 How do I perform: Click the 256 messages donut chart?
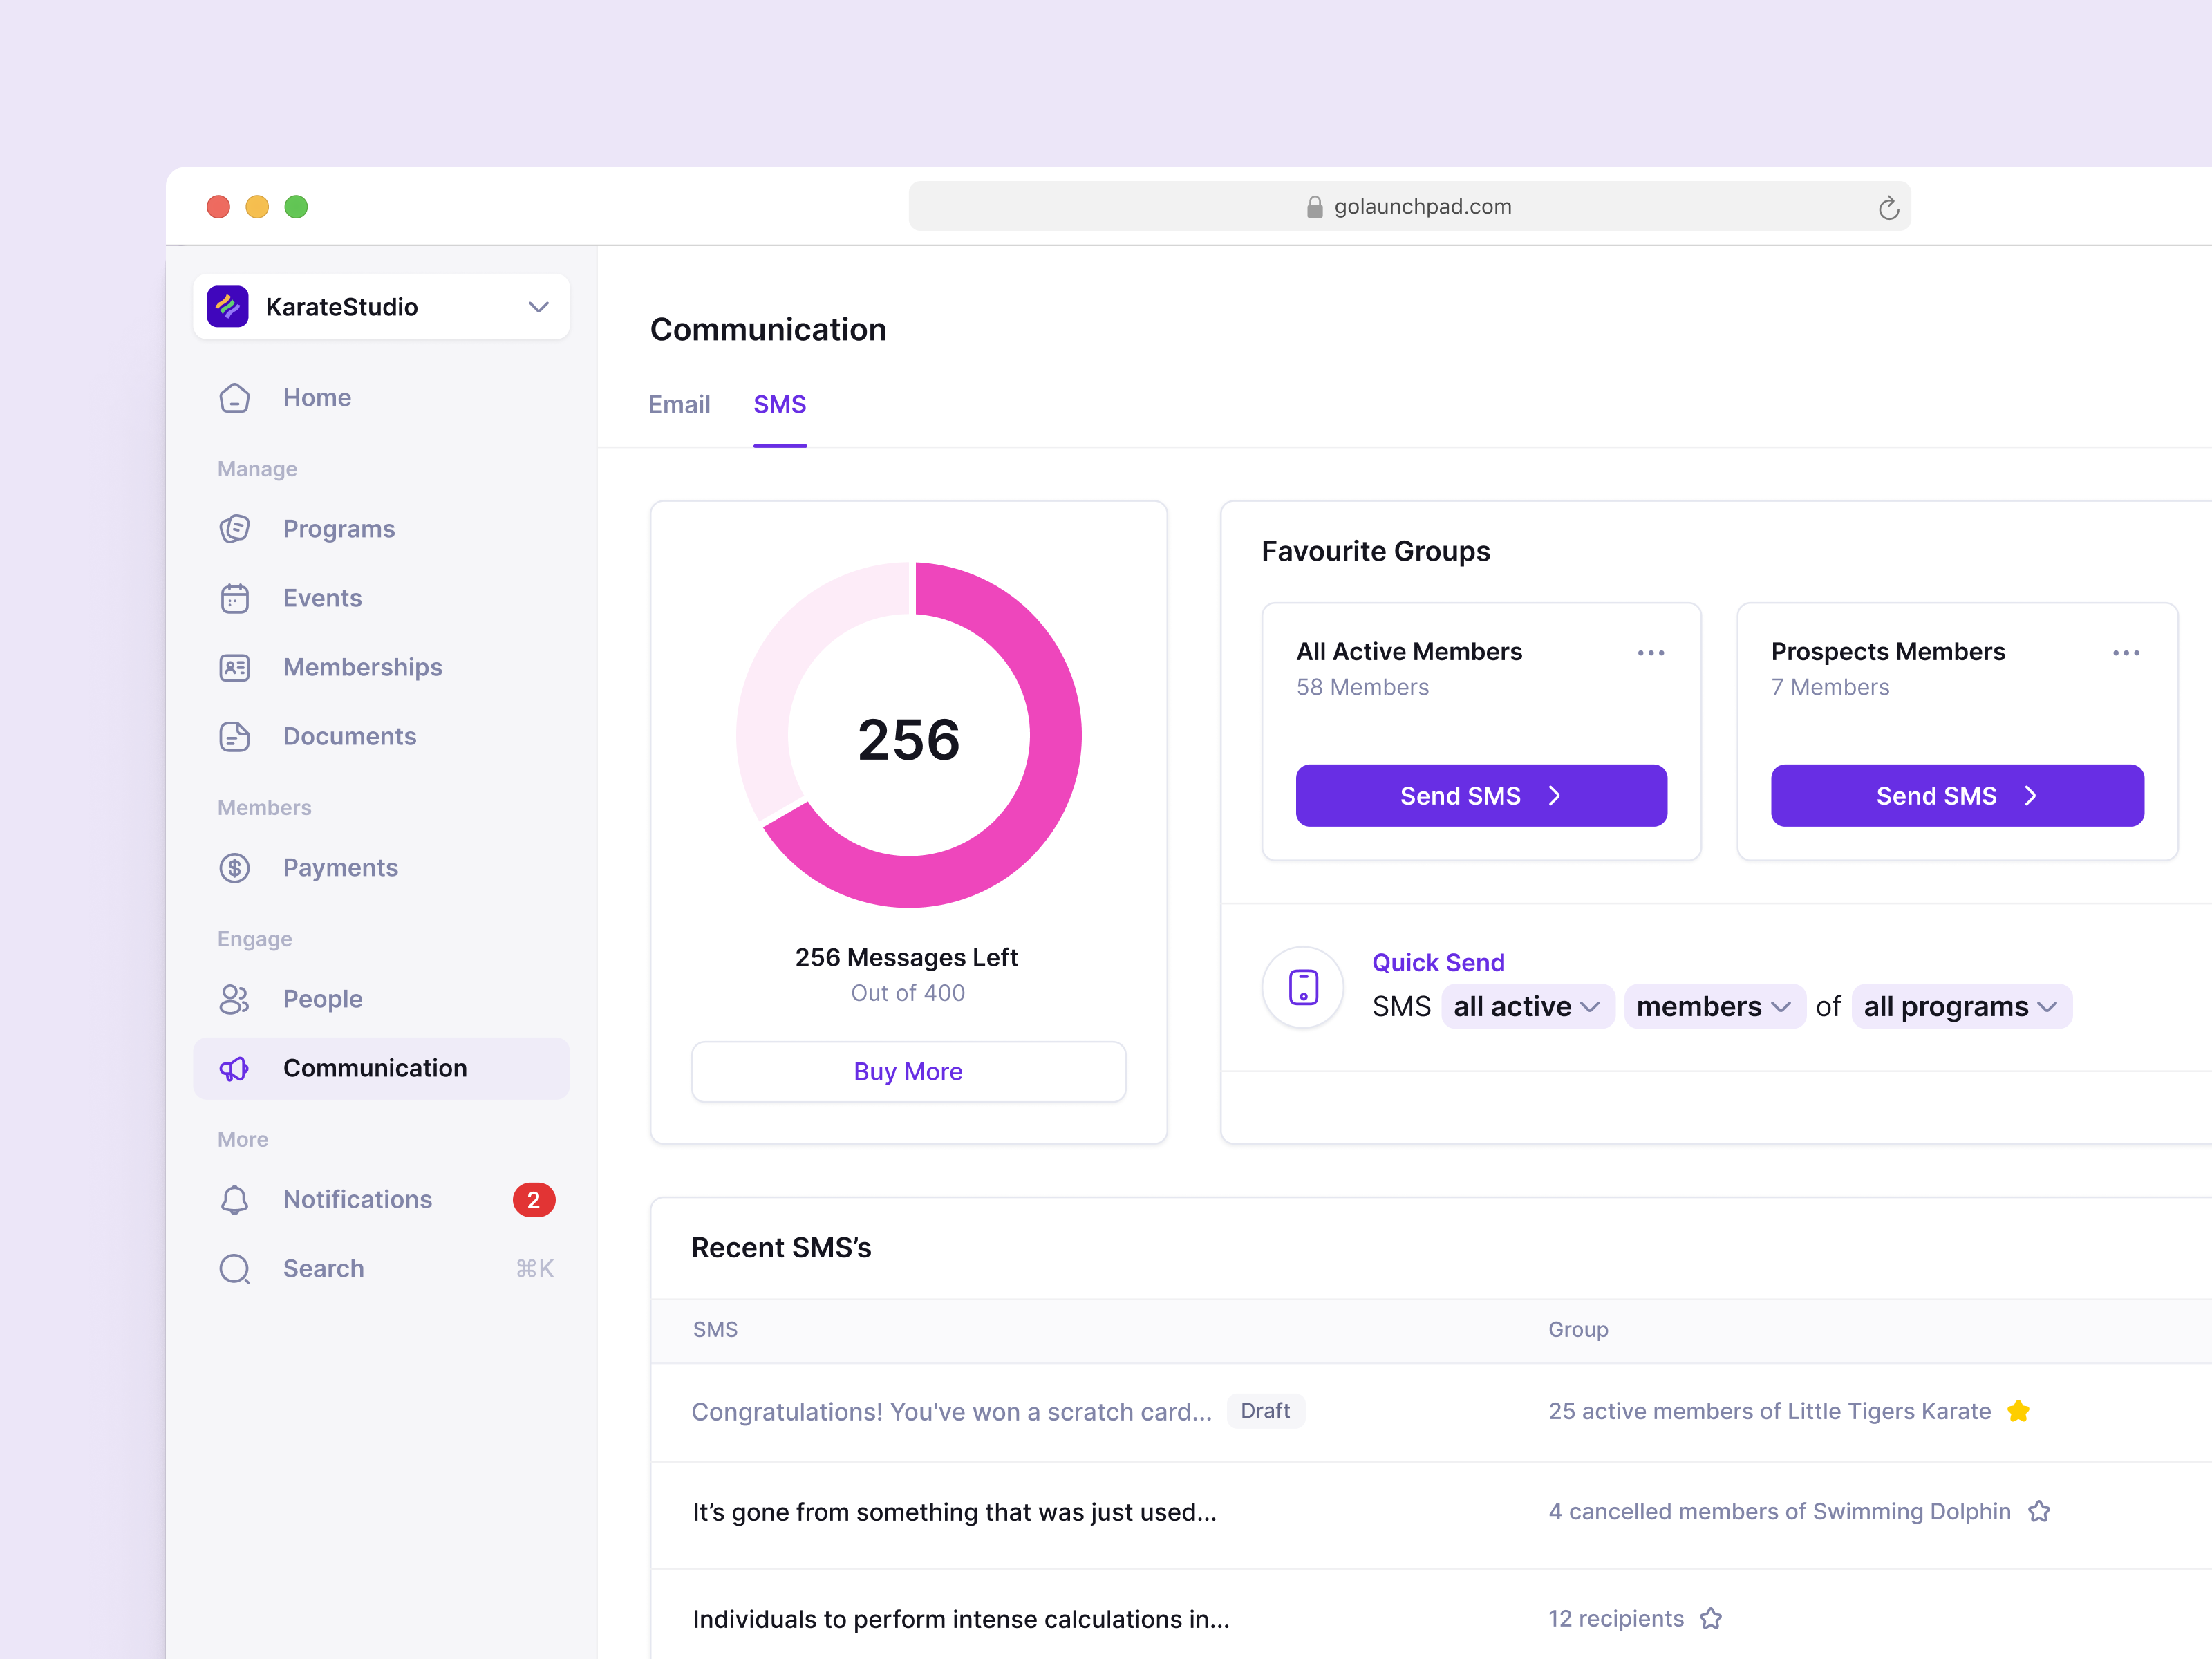[x=908, y=735]
